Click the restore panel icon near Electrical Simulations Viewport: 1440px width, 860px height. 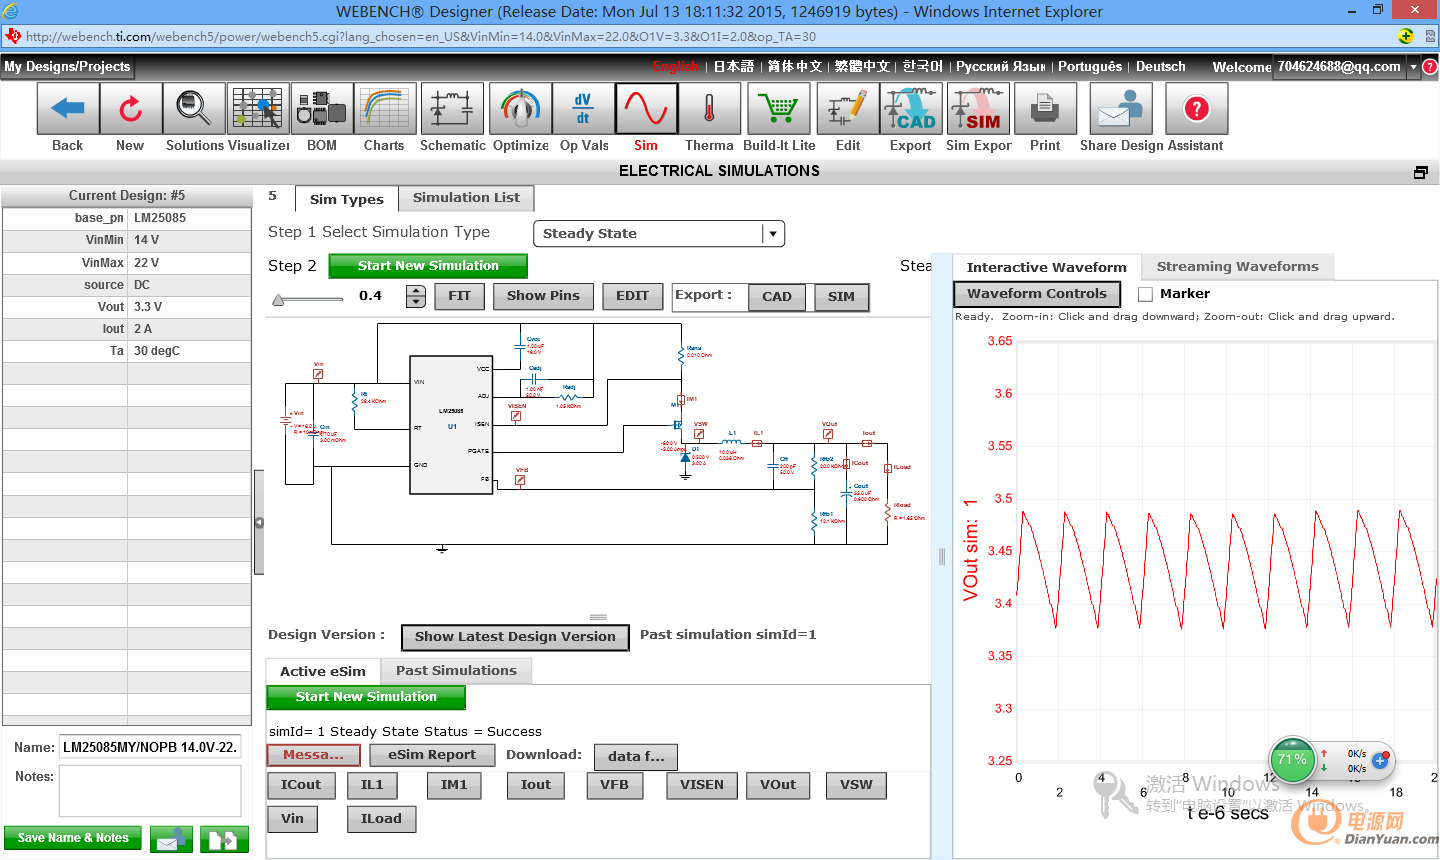pos(1420,172)
